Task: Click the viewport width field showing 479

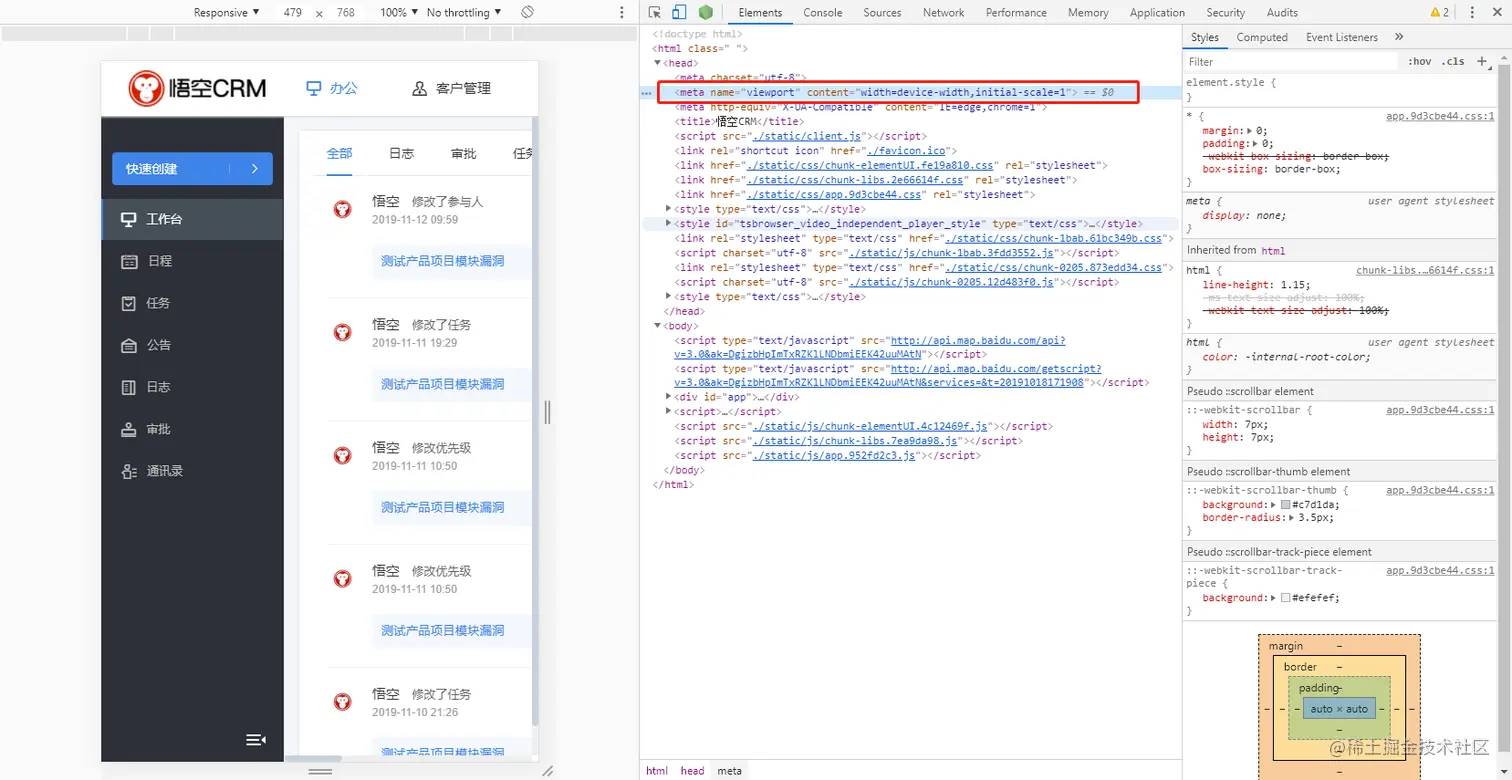Action: (x=292, y=12)
